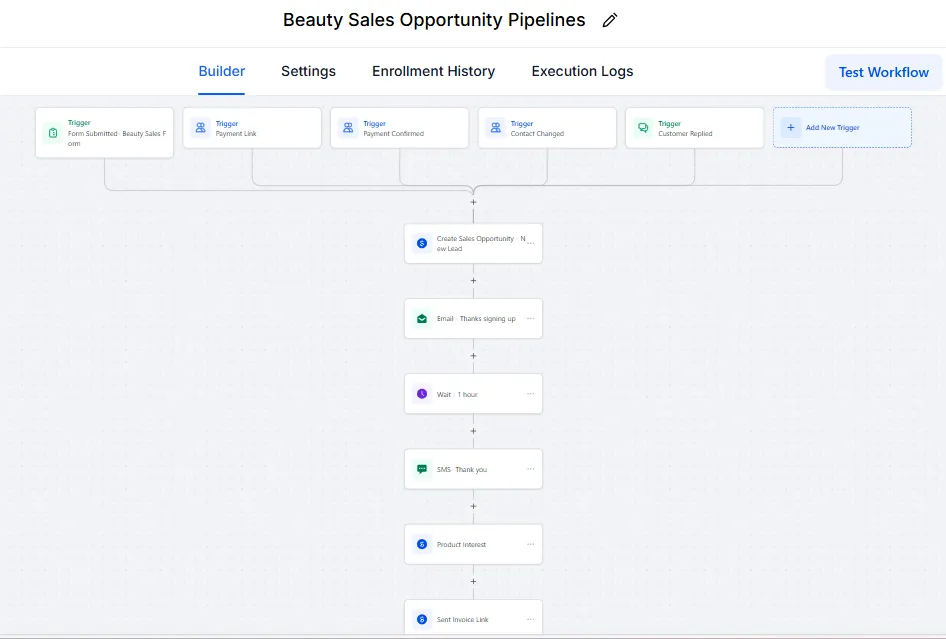Add step between Product Interest and Sent Invoice
Viewport: 946px width, 639px height.
(474, 581)
